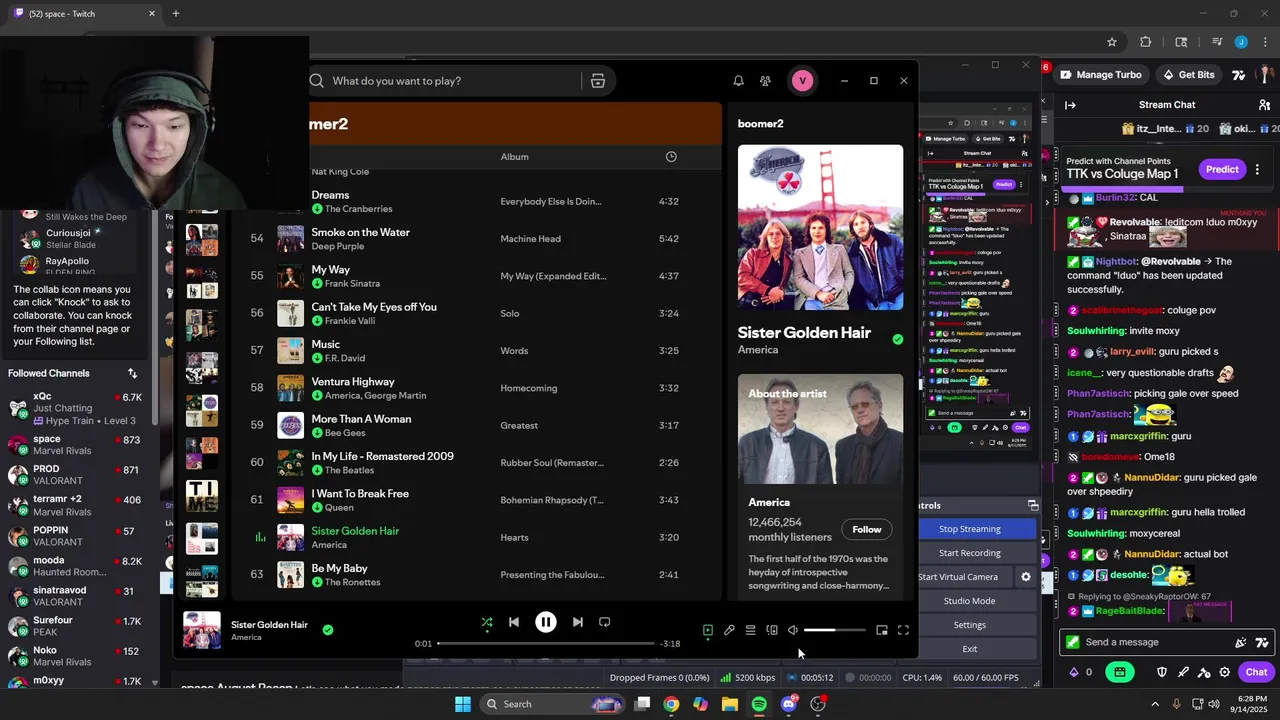Toggle shuffle in Spotify player
This screenshot has width=1280, height=720.
click(487, 622)
